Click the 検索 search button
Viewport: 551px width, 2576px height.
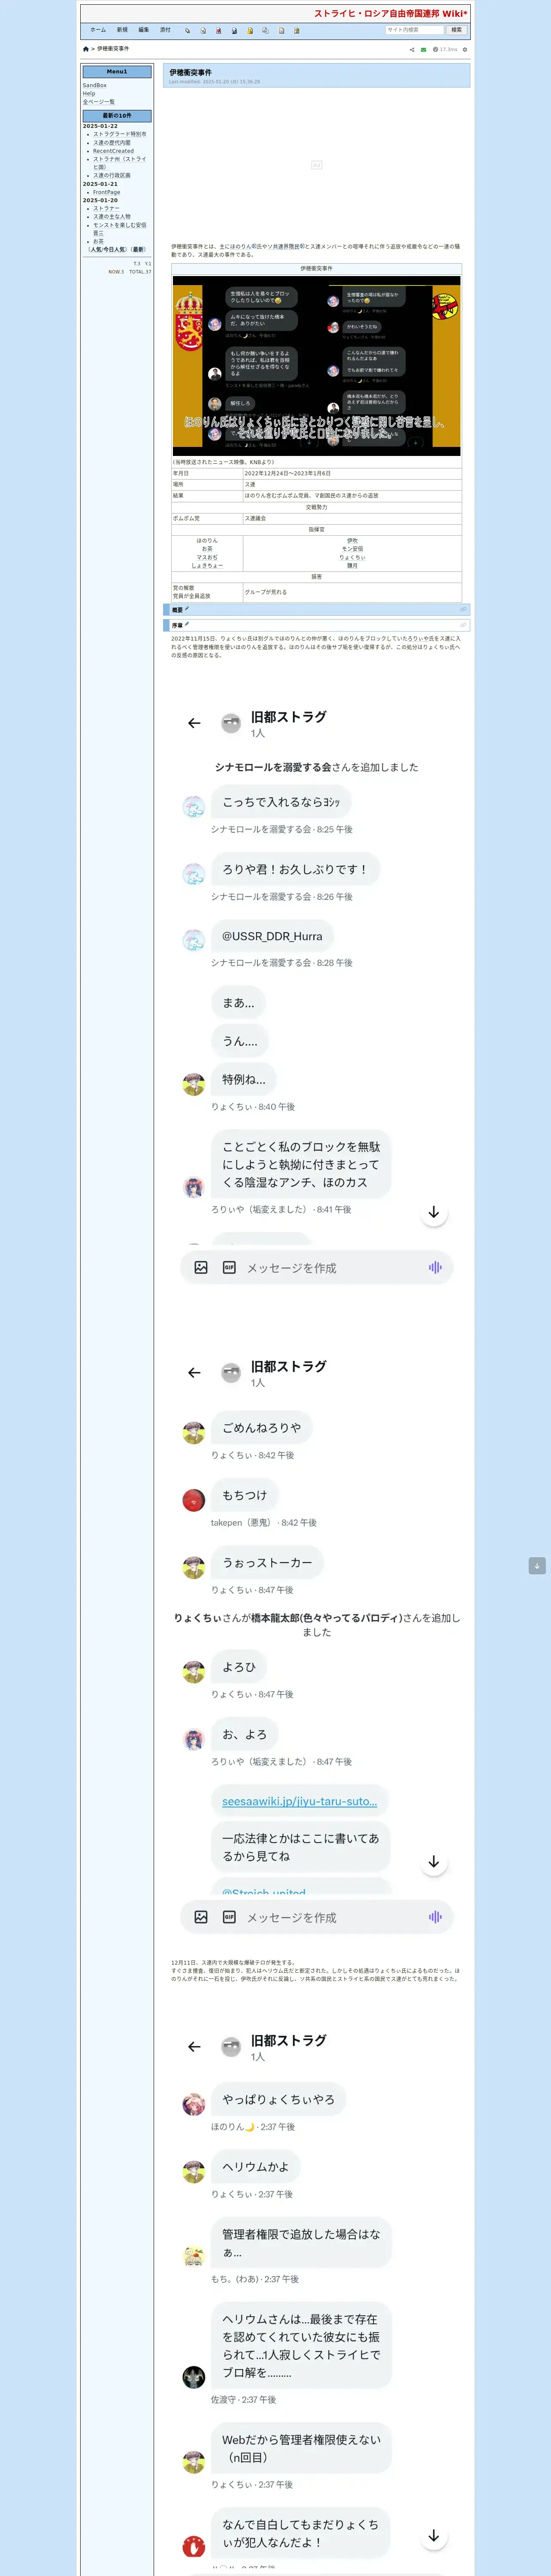[457, 30]
